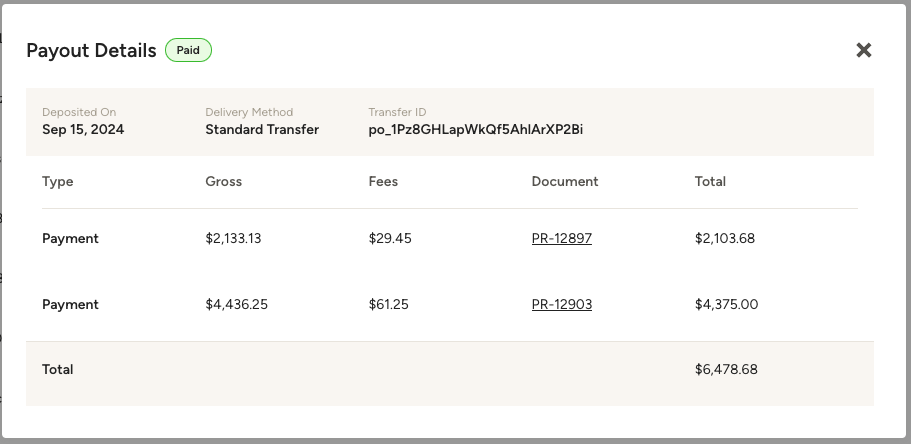The width and height of the screenshot is (911, 444).
Task: Select the $4,375.00 row total
Action: coord(726,305)
